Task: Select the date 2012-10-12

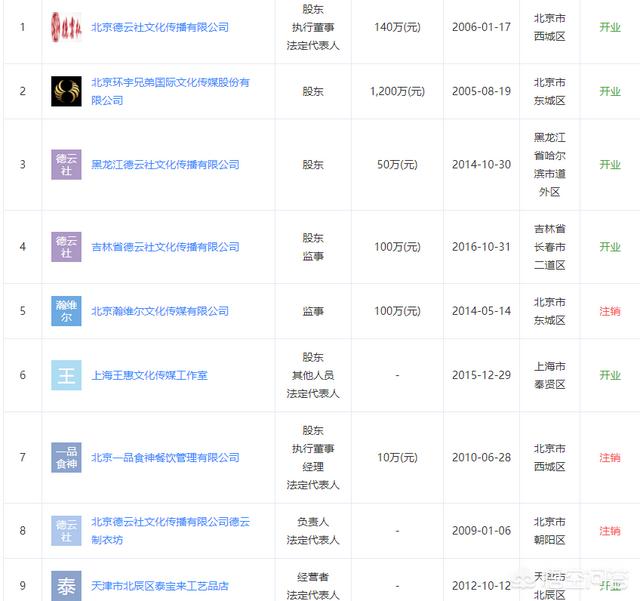Action: point(481,586)
